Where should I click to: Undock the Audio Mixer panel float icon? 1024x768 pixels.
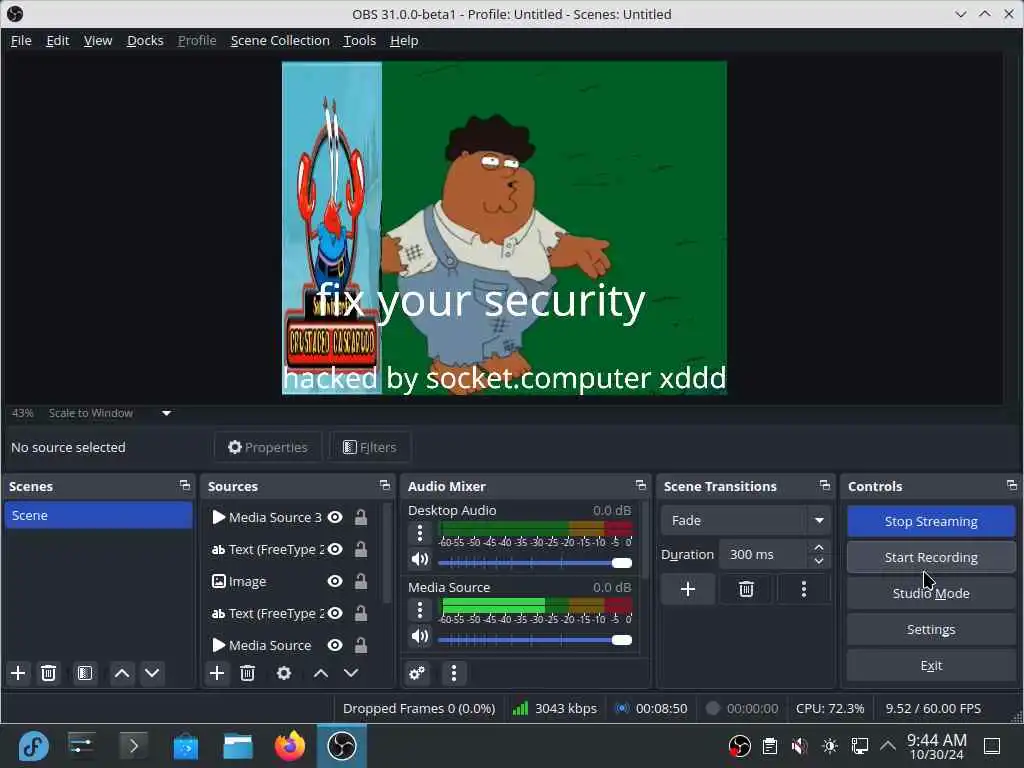pyautogui.click(x=641, y=485)
